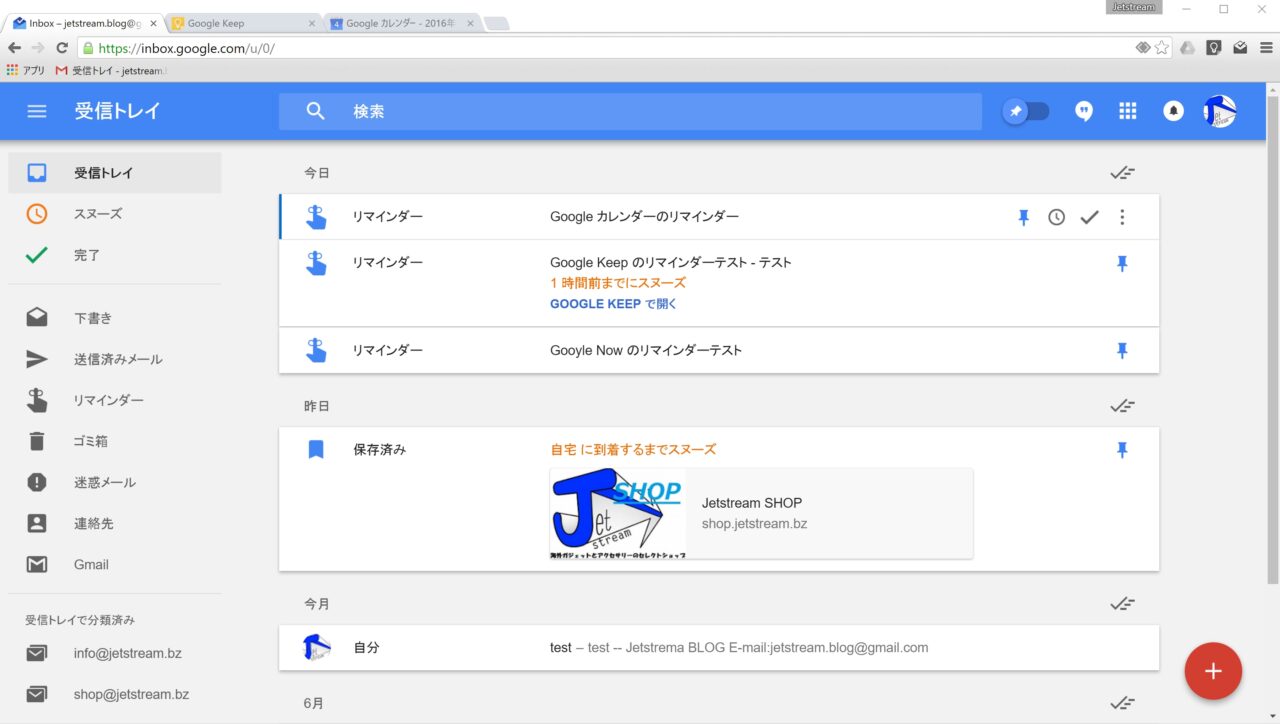Viewport: 1280px width, 724px height.
Task: Sweep all items in 今日 section
Action: [1122, 173]
